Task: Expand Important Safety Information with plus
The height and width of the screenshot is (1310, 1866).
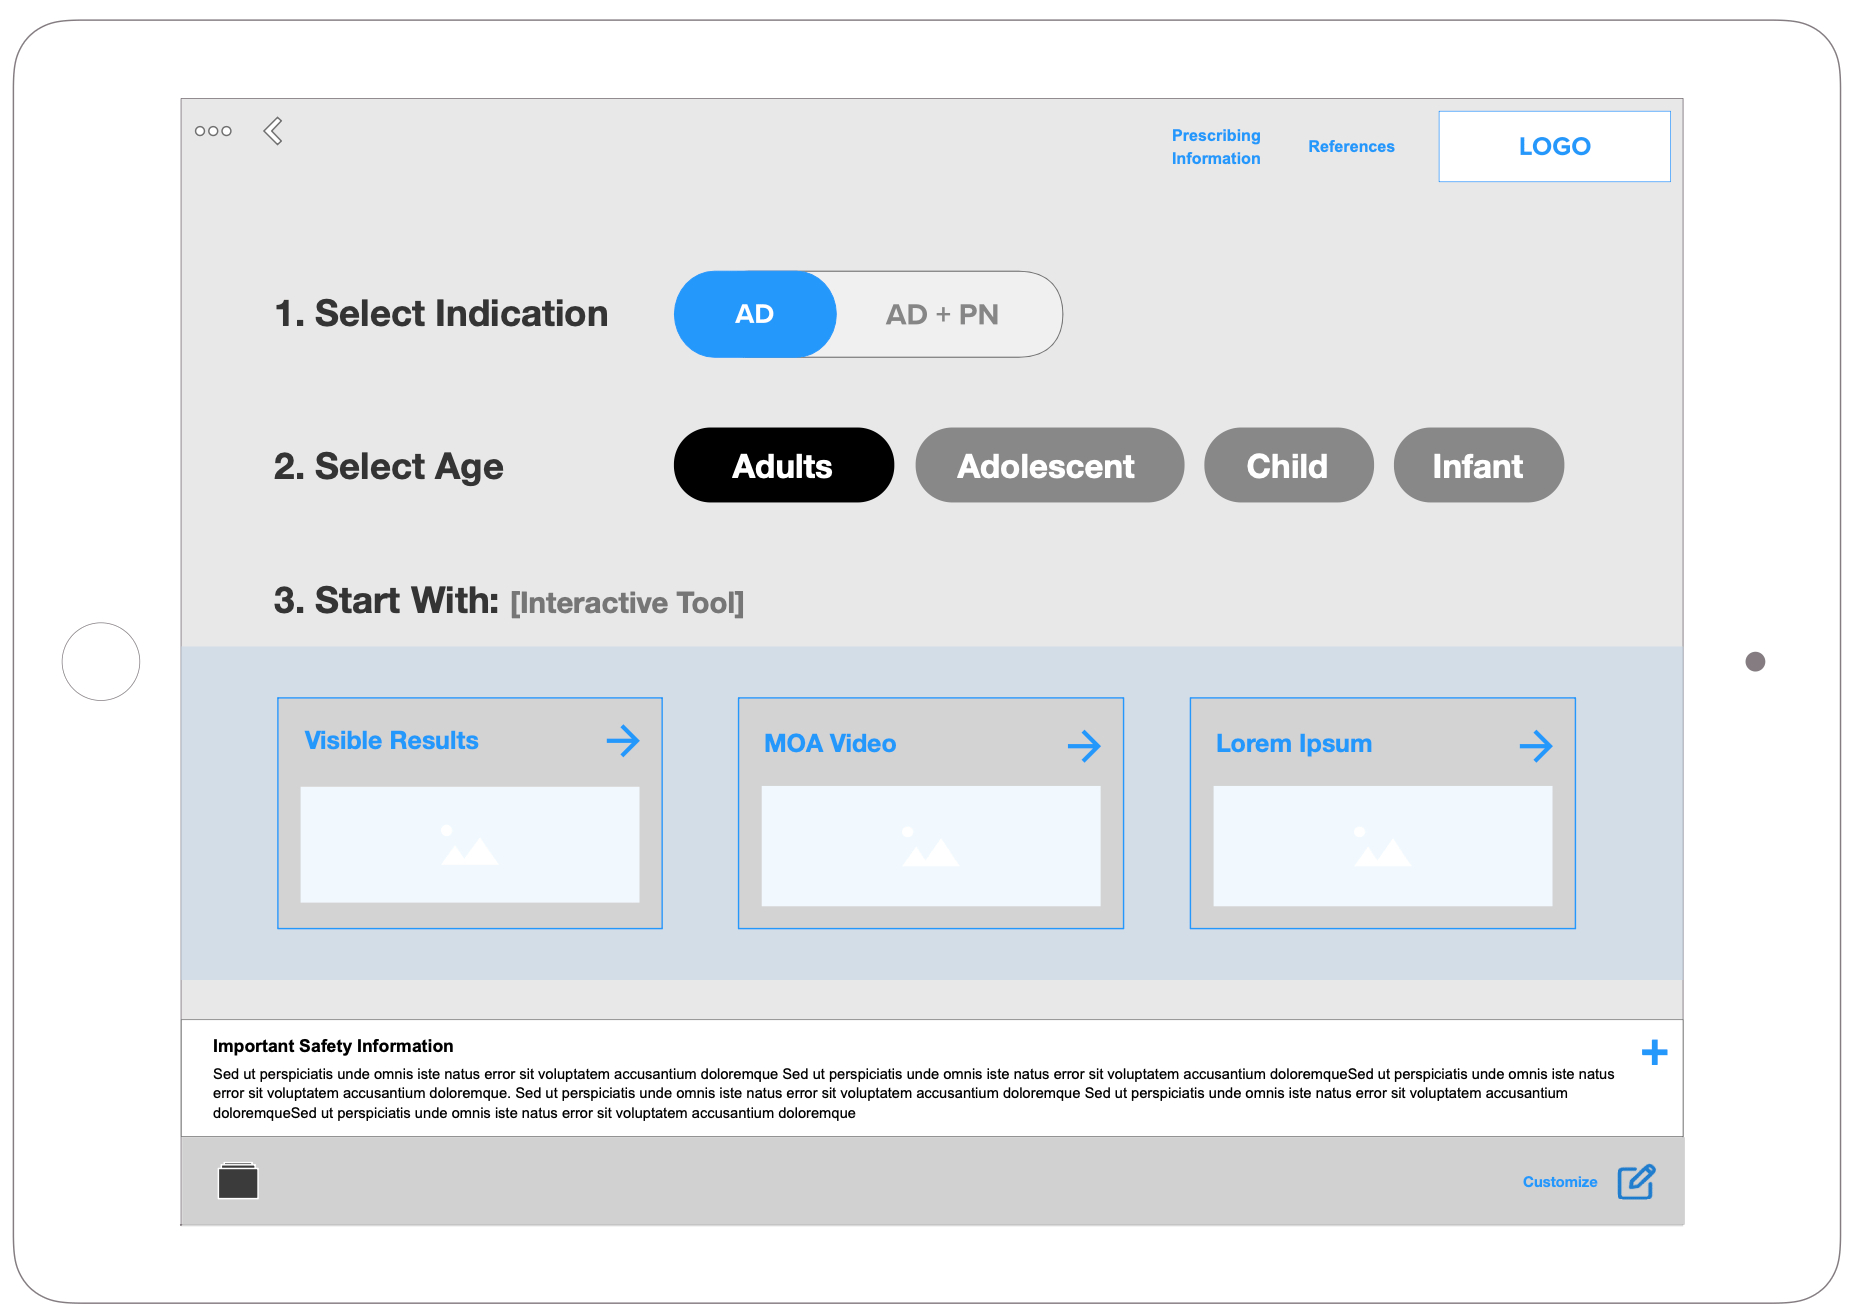Action: coord(1654,1052)
